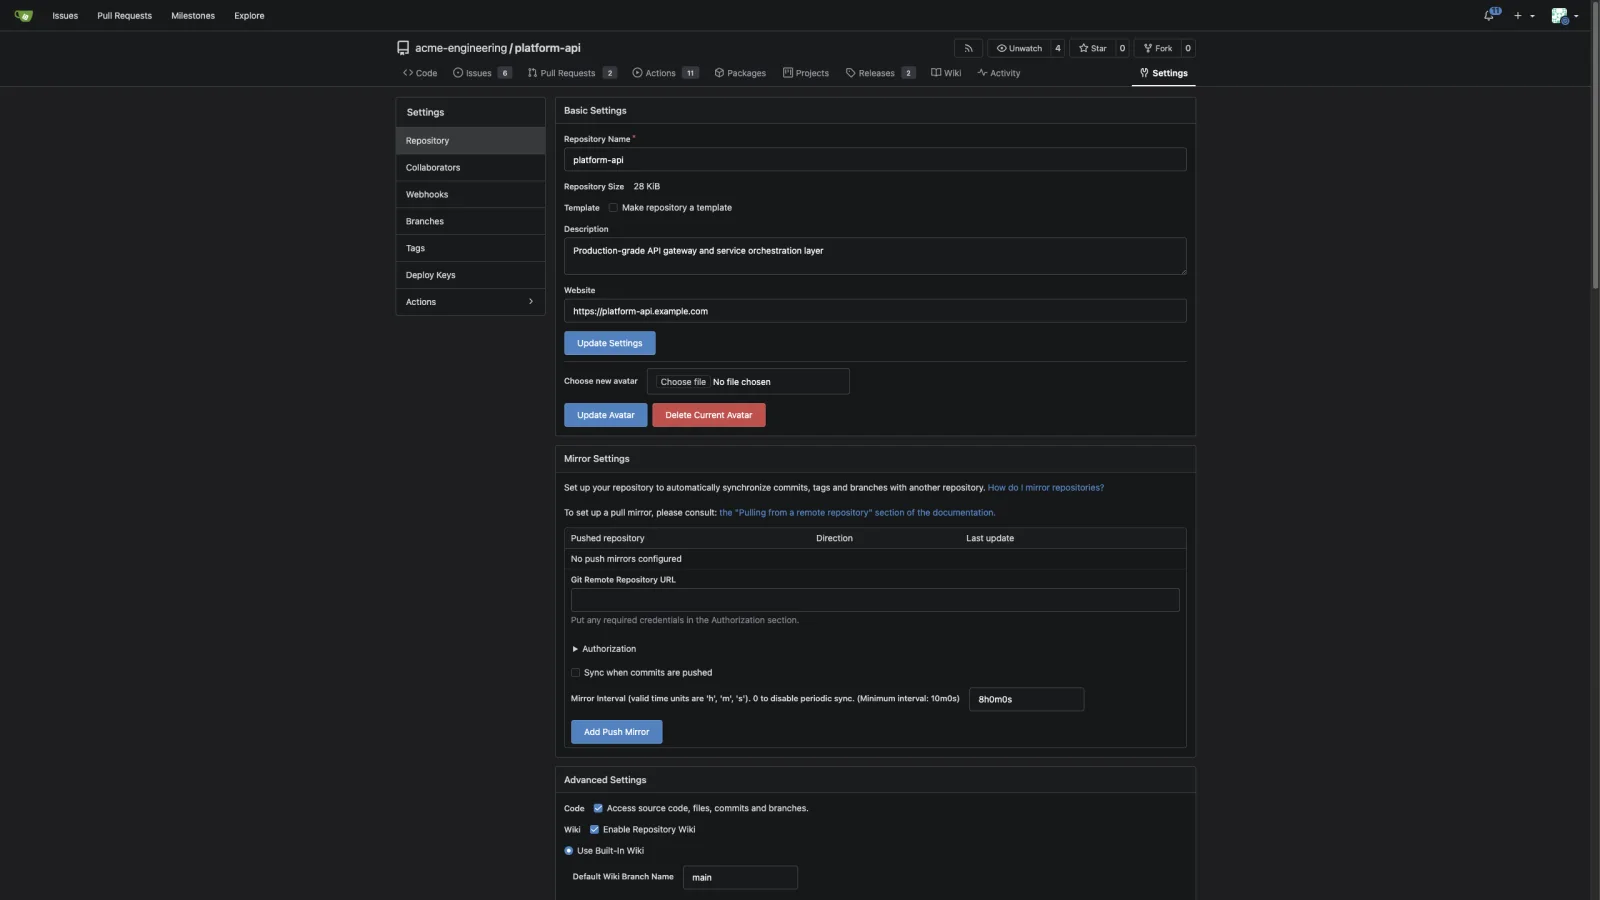Open the repository Pull Requests tab
The image size is (1600, 900).
coord(572,73)
